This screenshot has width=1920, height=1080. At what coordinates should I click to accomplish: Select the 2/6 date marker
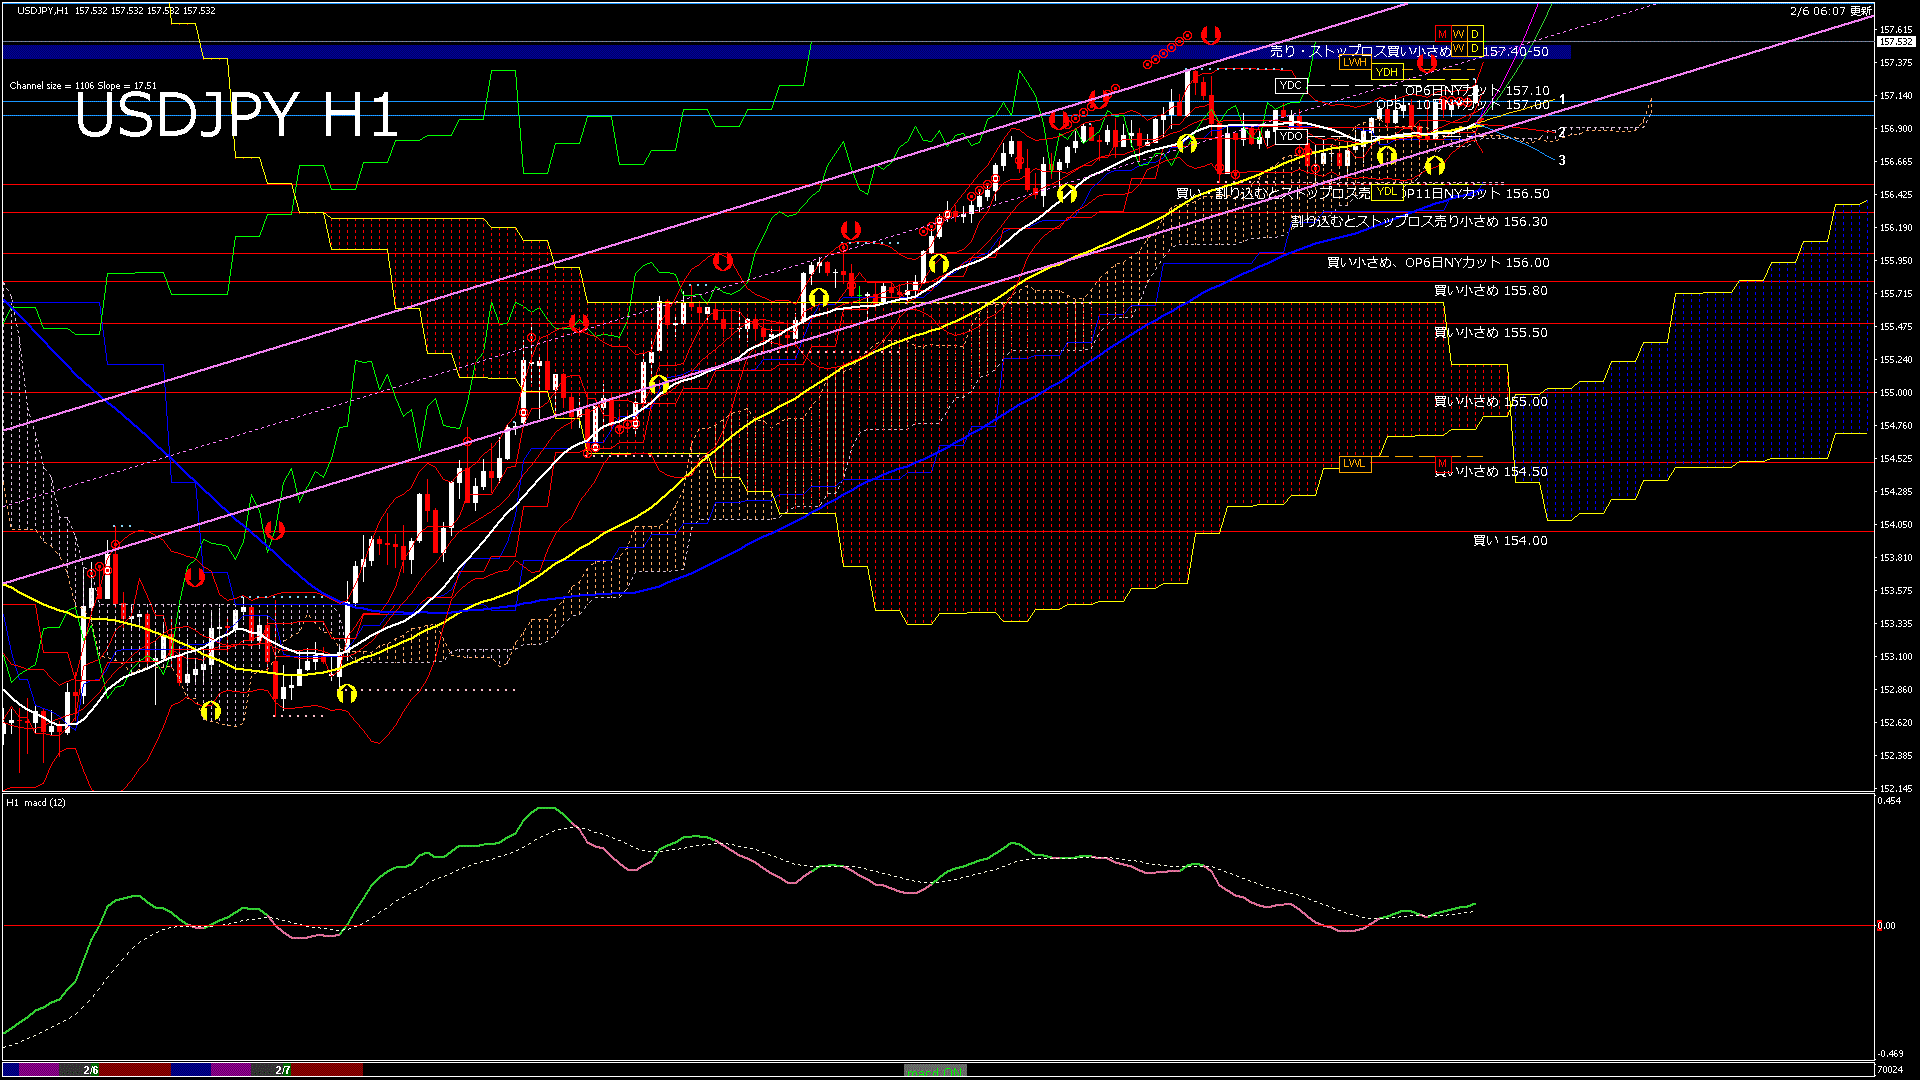(91, 1070)
